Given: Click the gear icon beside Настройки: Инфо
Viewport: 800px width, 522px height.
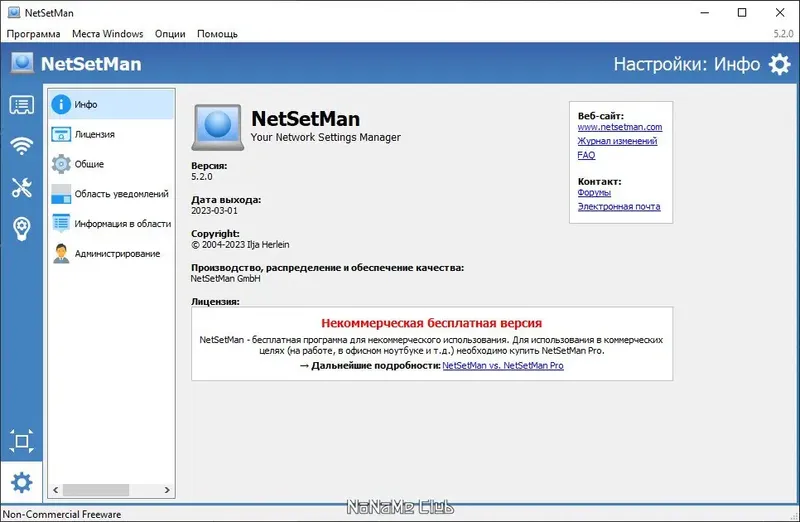Looking at the screenshot, I should point(780,64).
